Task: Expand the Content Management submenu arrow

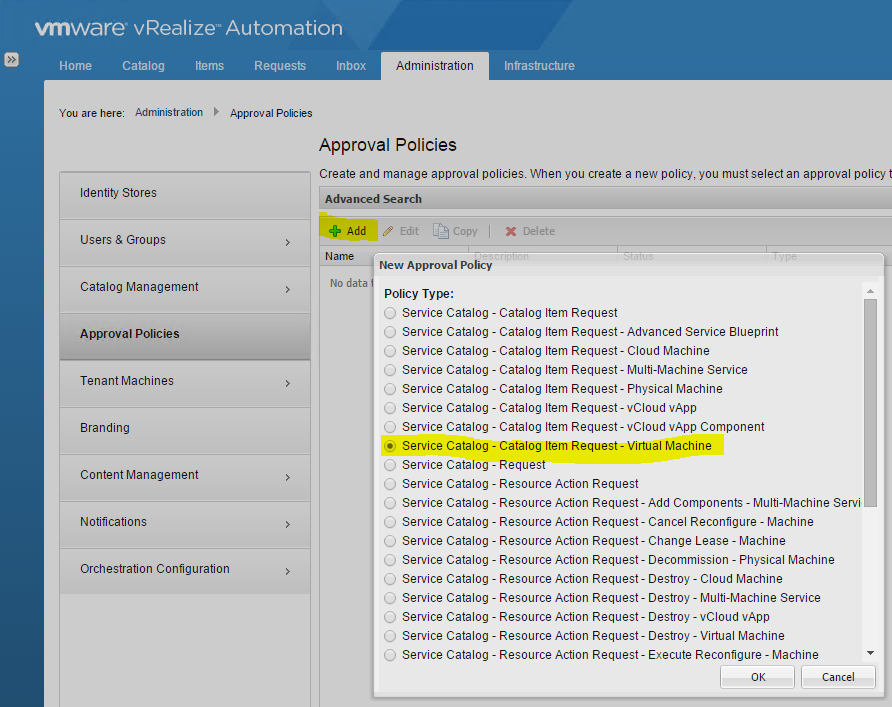Action: tap(288, 477)
